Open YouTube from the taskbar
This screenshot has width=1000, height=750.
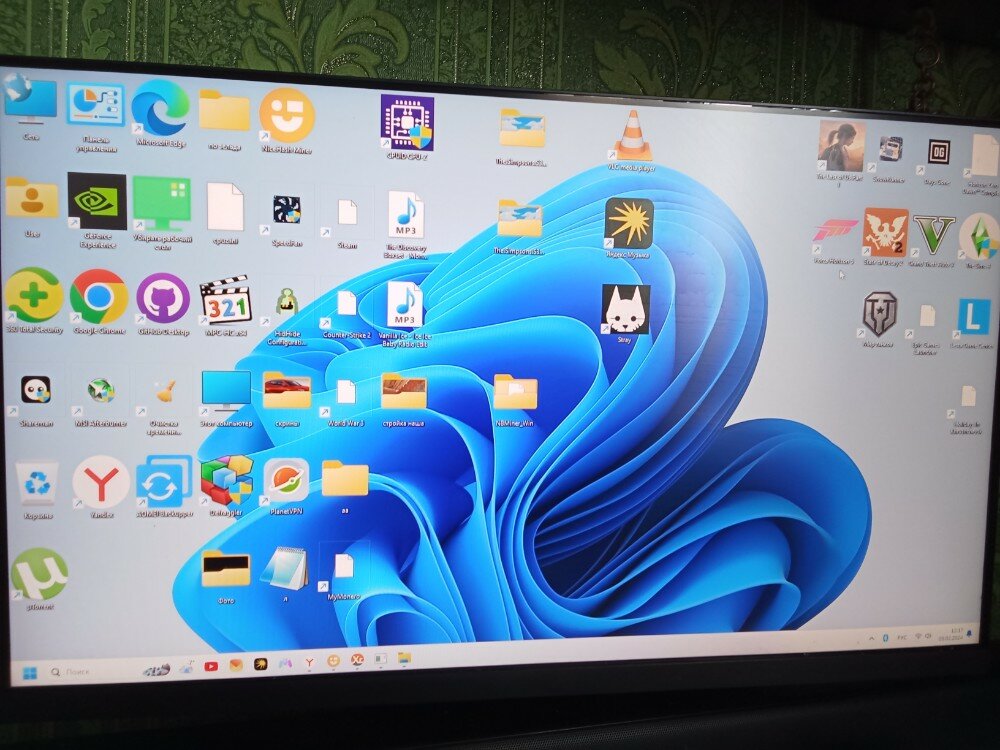pyautogui.click(x=211, y=666)
